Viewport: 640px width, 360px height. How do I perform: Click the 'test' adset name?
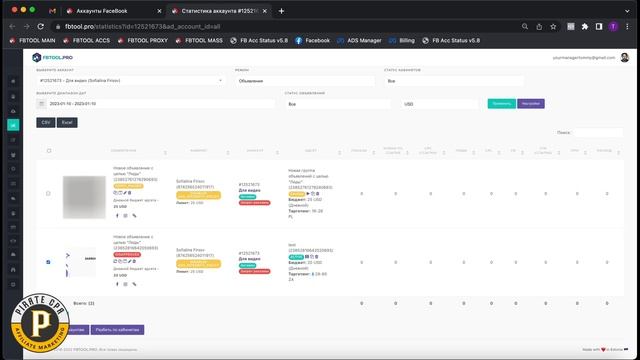(x=292, y=245)
